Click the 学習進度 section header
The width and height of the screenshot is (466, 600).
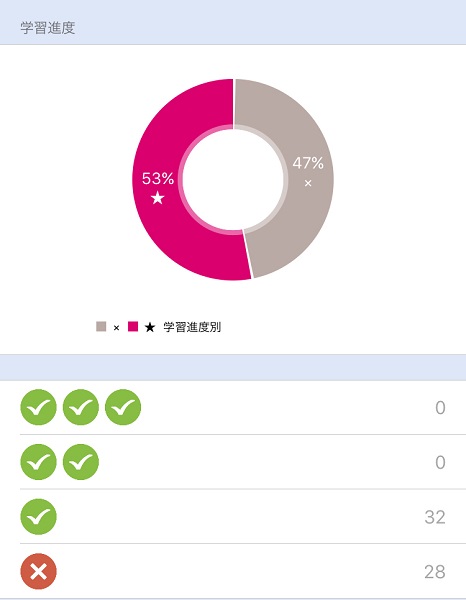point(47,28)
